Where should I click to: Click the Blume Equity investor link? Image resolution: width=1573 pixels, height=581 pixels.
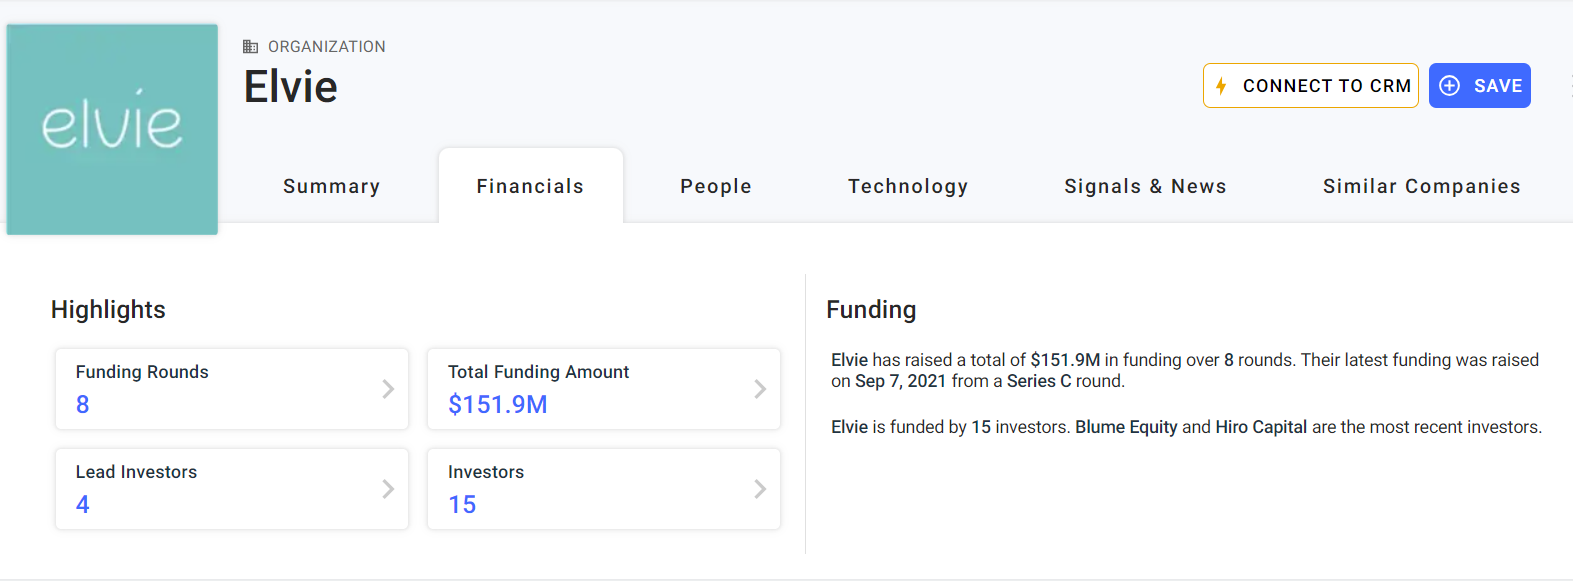(x=1126, y=427)
